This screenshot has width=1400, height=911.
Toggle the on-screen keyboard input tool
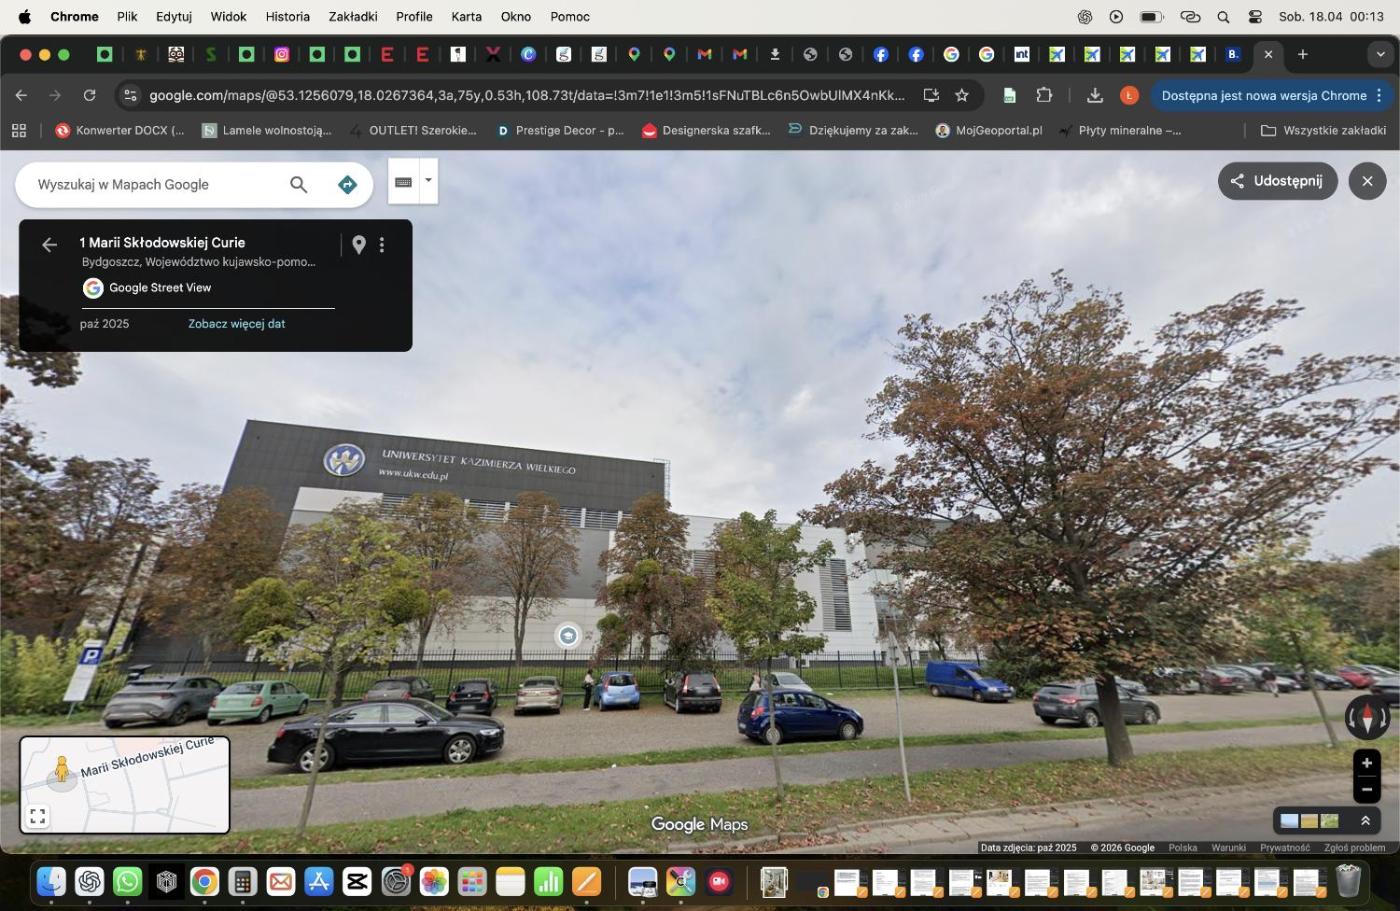(403, 182)
